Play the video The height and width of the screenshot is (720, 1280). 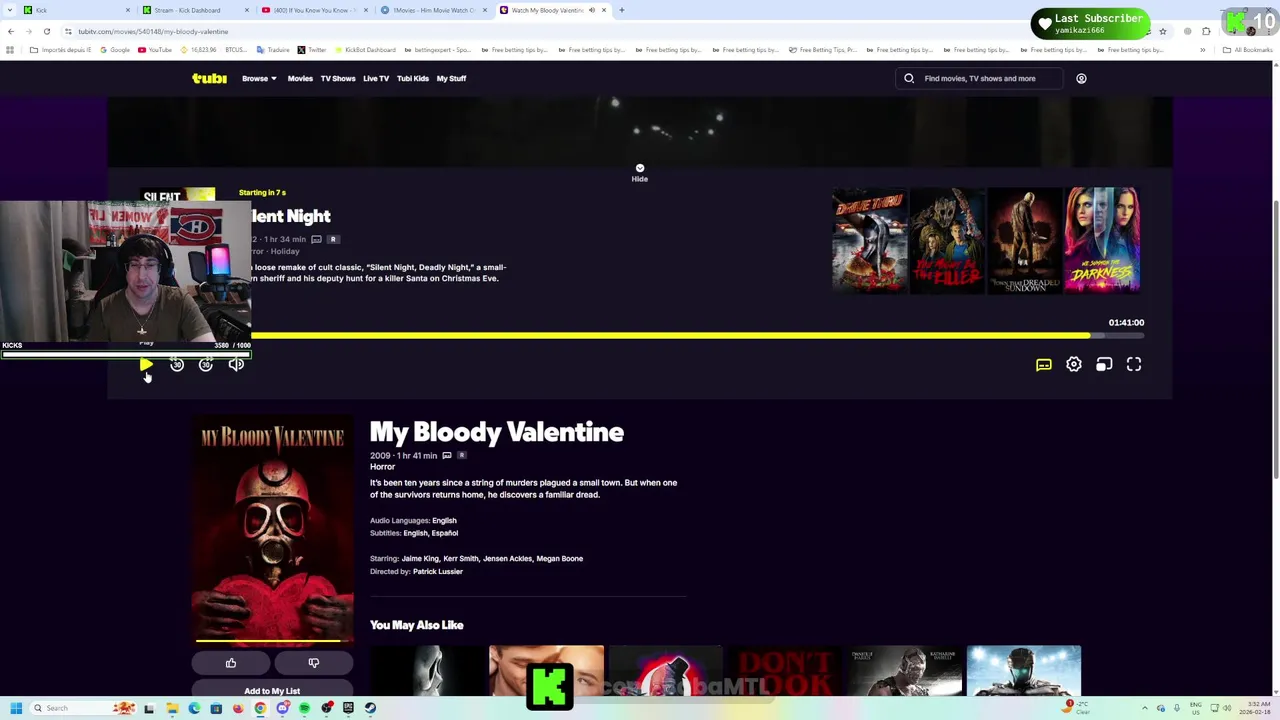[x=146, y=365]
